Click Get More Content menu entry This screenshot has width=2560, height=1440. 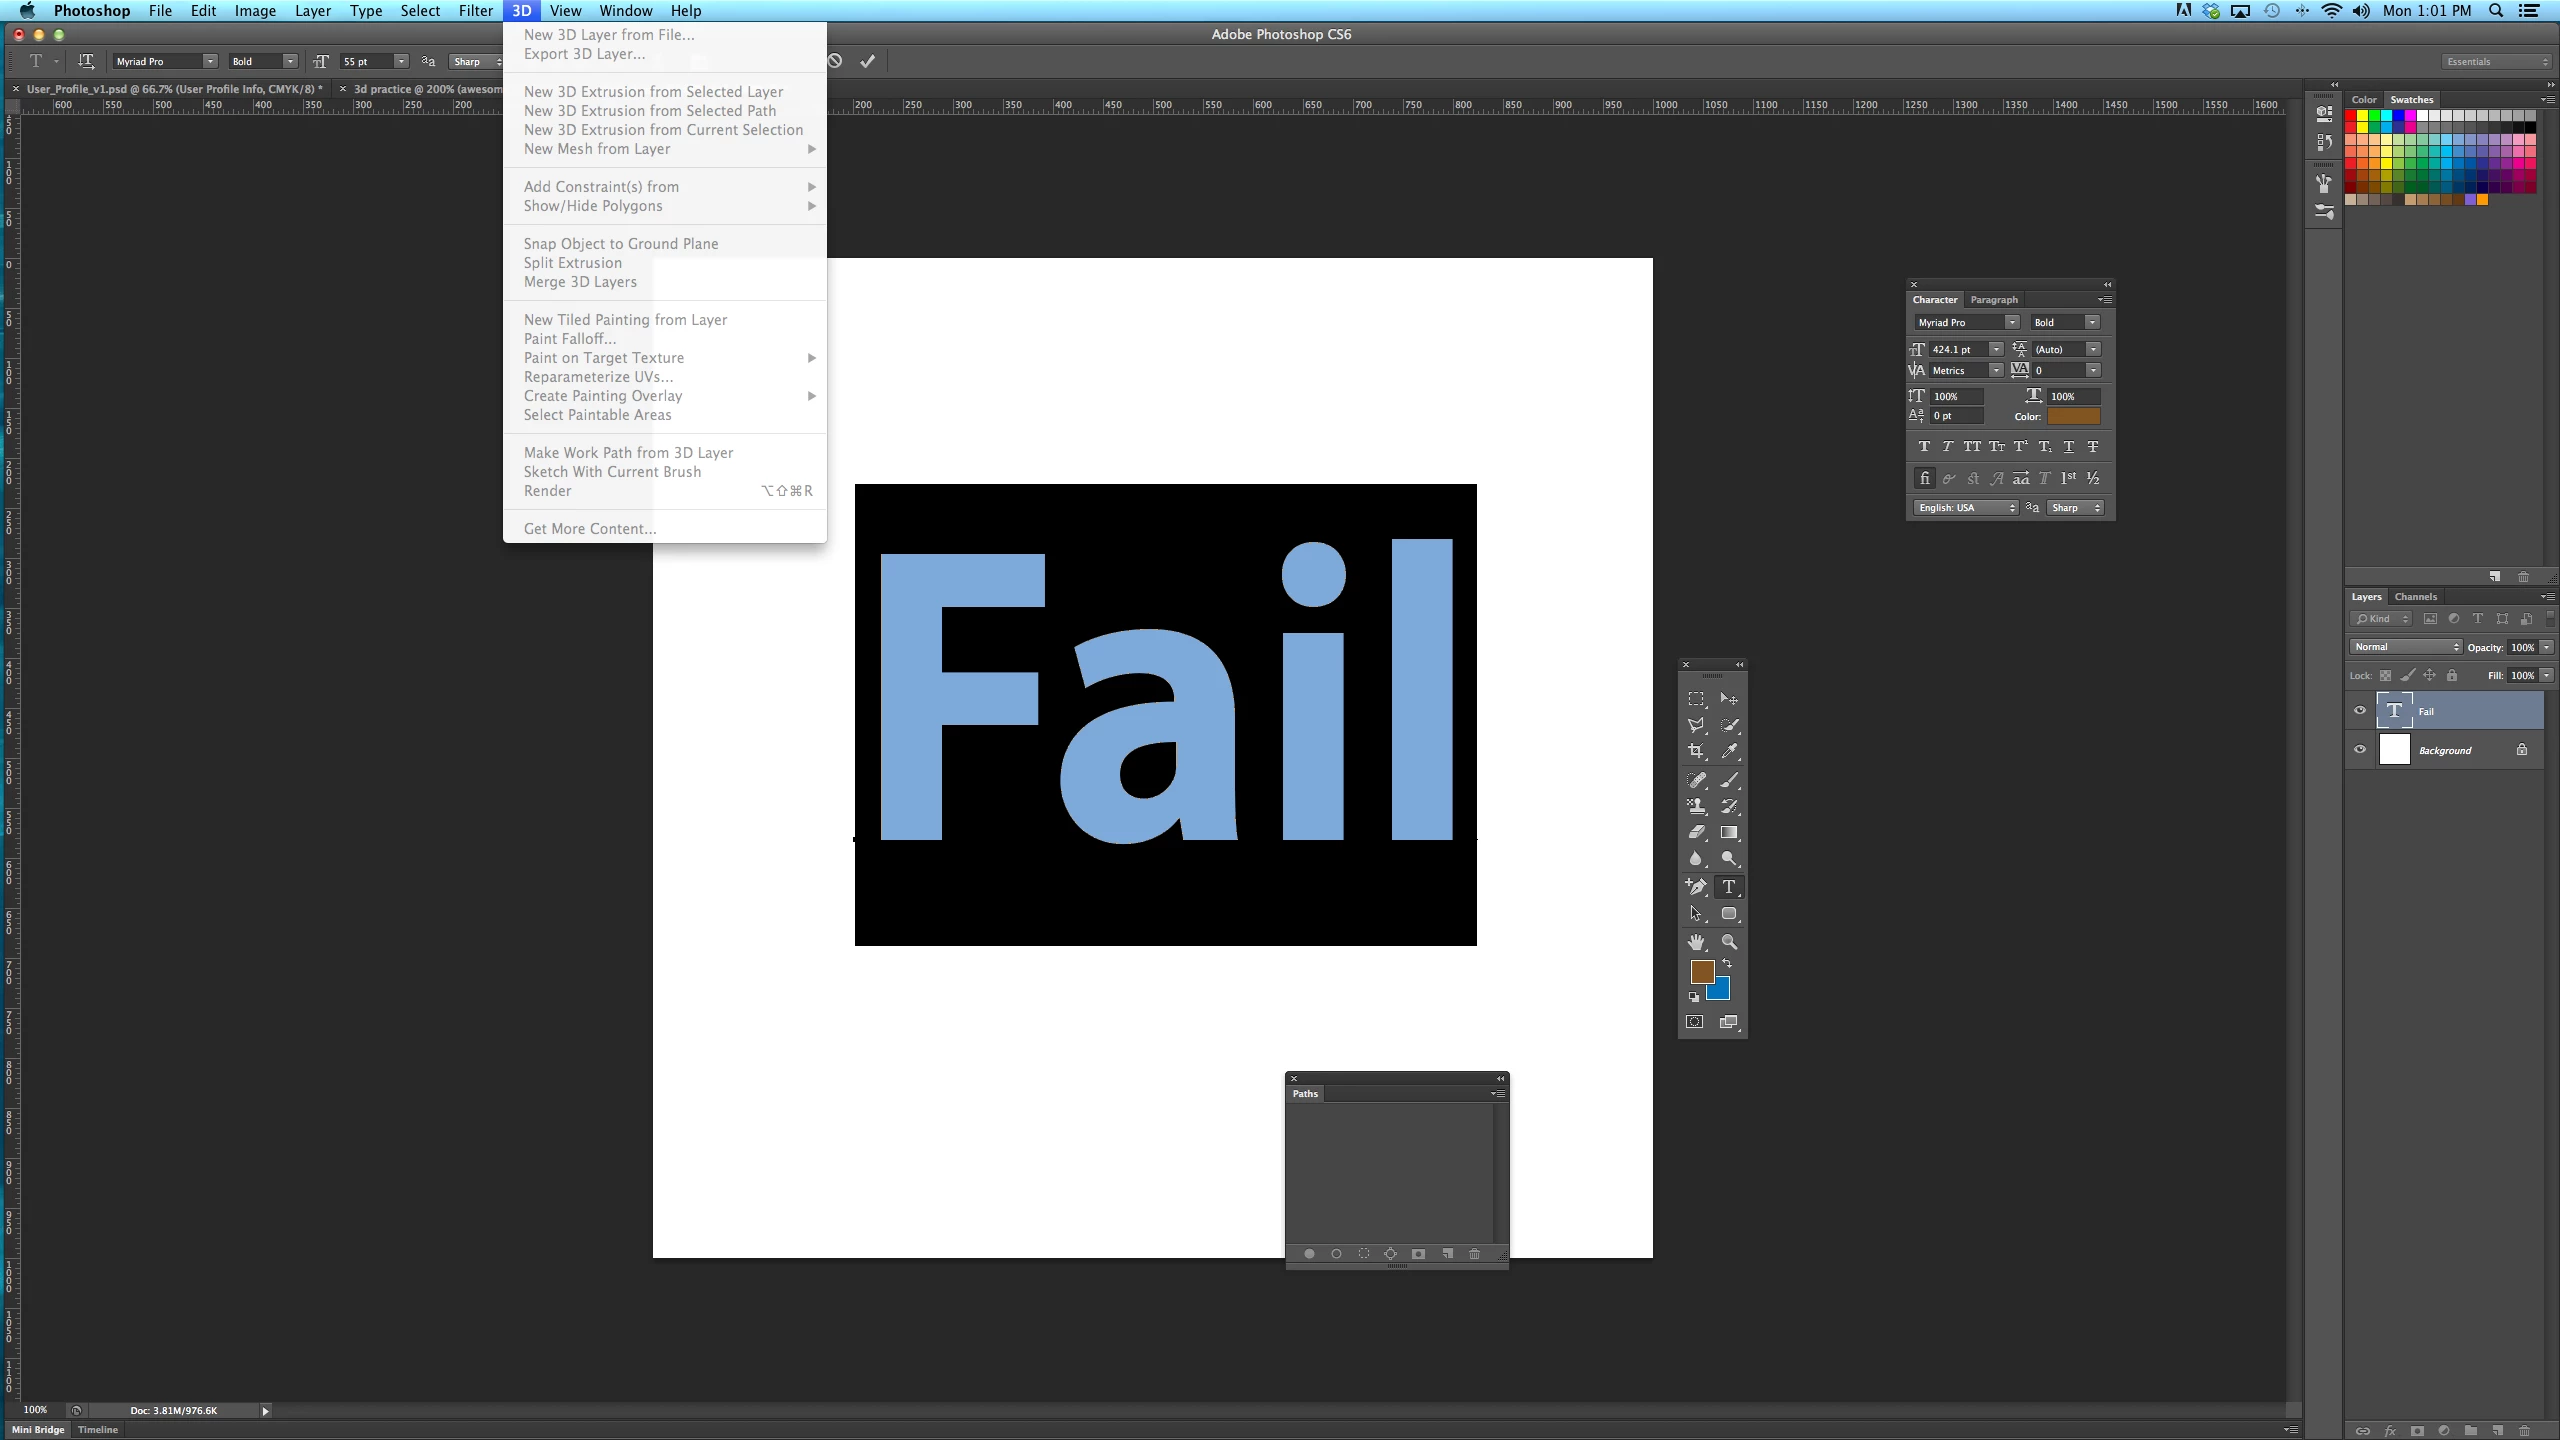(590, 529)
